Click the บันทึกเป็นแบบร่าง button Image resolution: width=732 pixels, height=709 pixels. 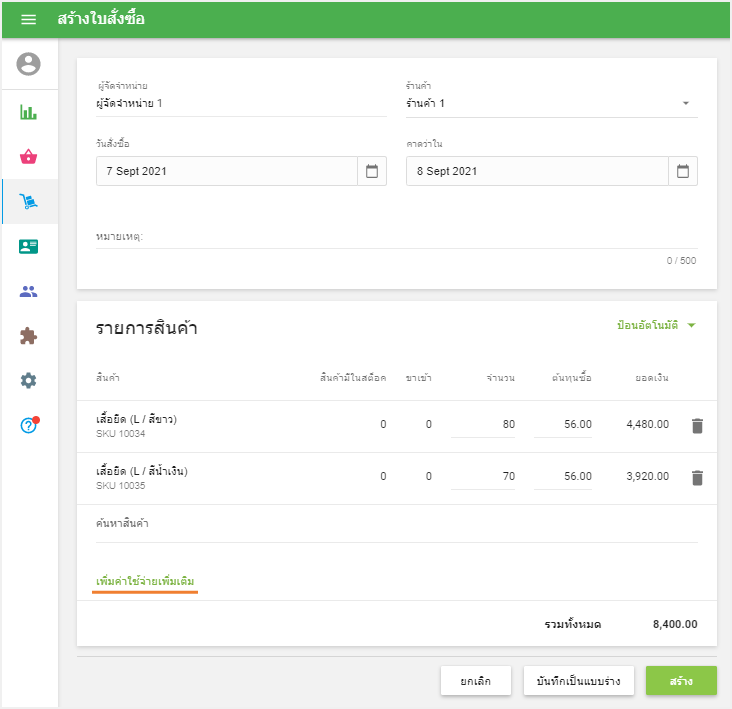click(578, 681)
